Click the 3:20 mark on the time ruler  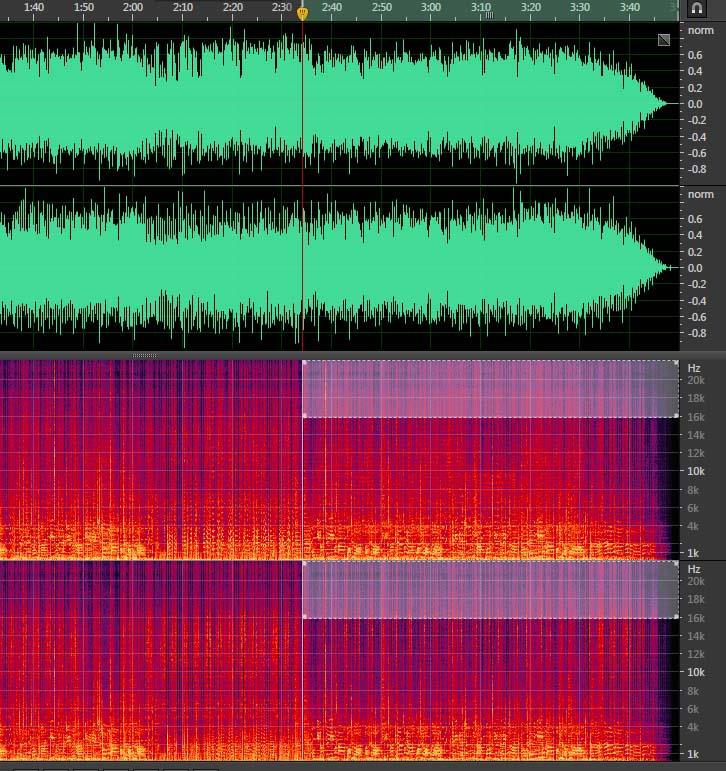(x=531, y=7)
